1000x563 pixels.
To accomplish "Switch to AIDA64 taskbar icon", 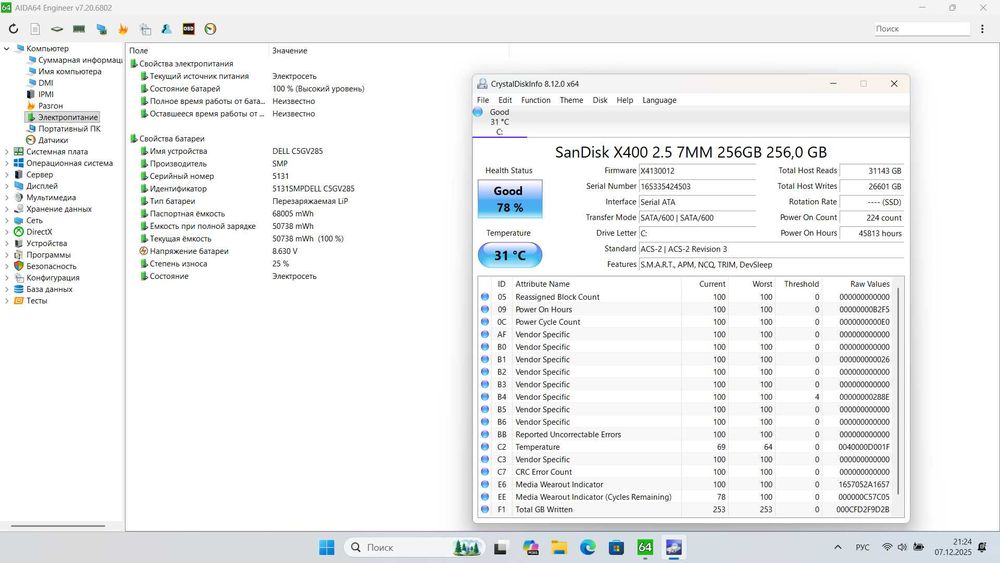I will (645, 547).
